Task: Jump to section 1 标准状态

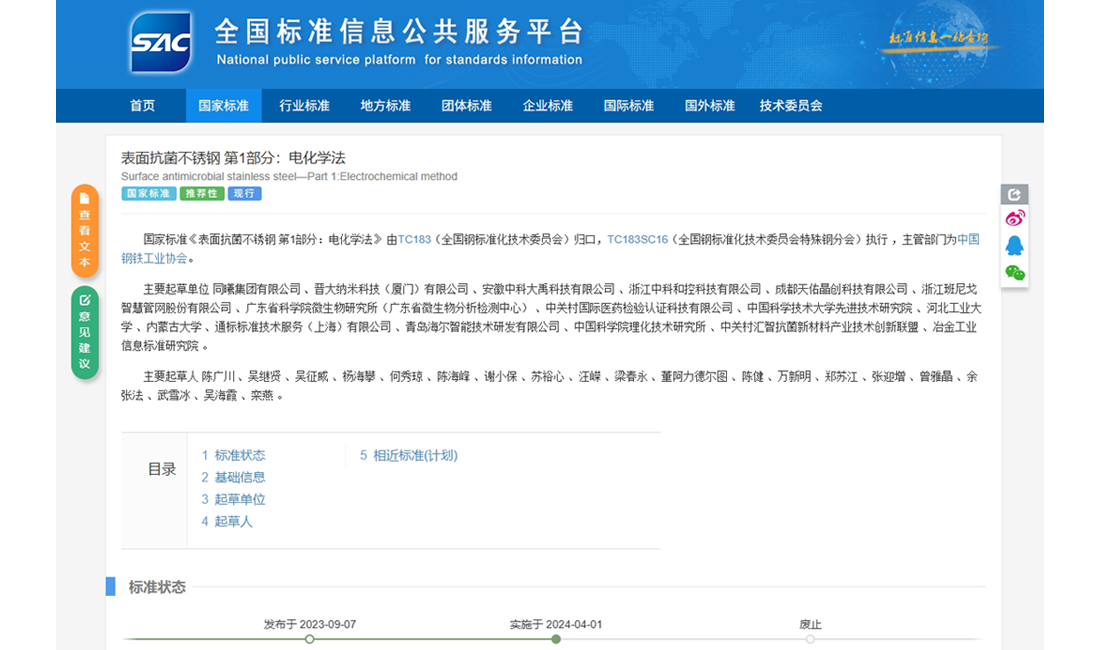Action: (234, 455)
